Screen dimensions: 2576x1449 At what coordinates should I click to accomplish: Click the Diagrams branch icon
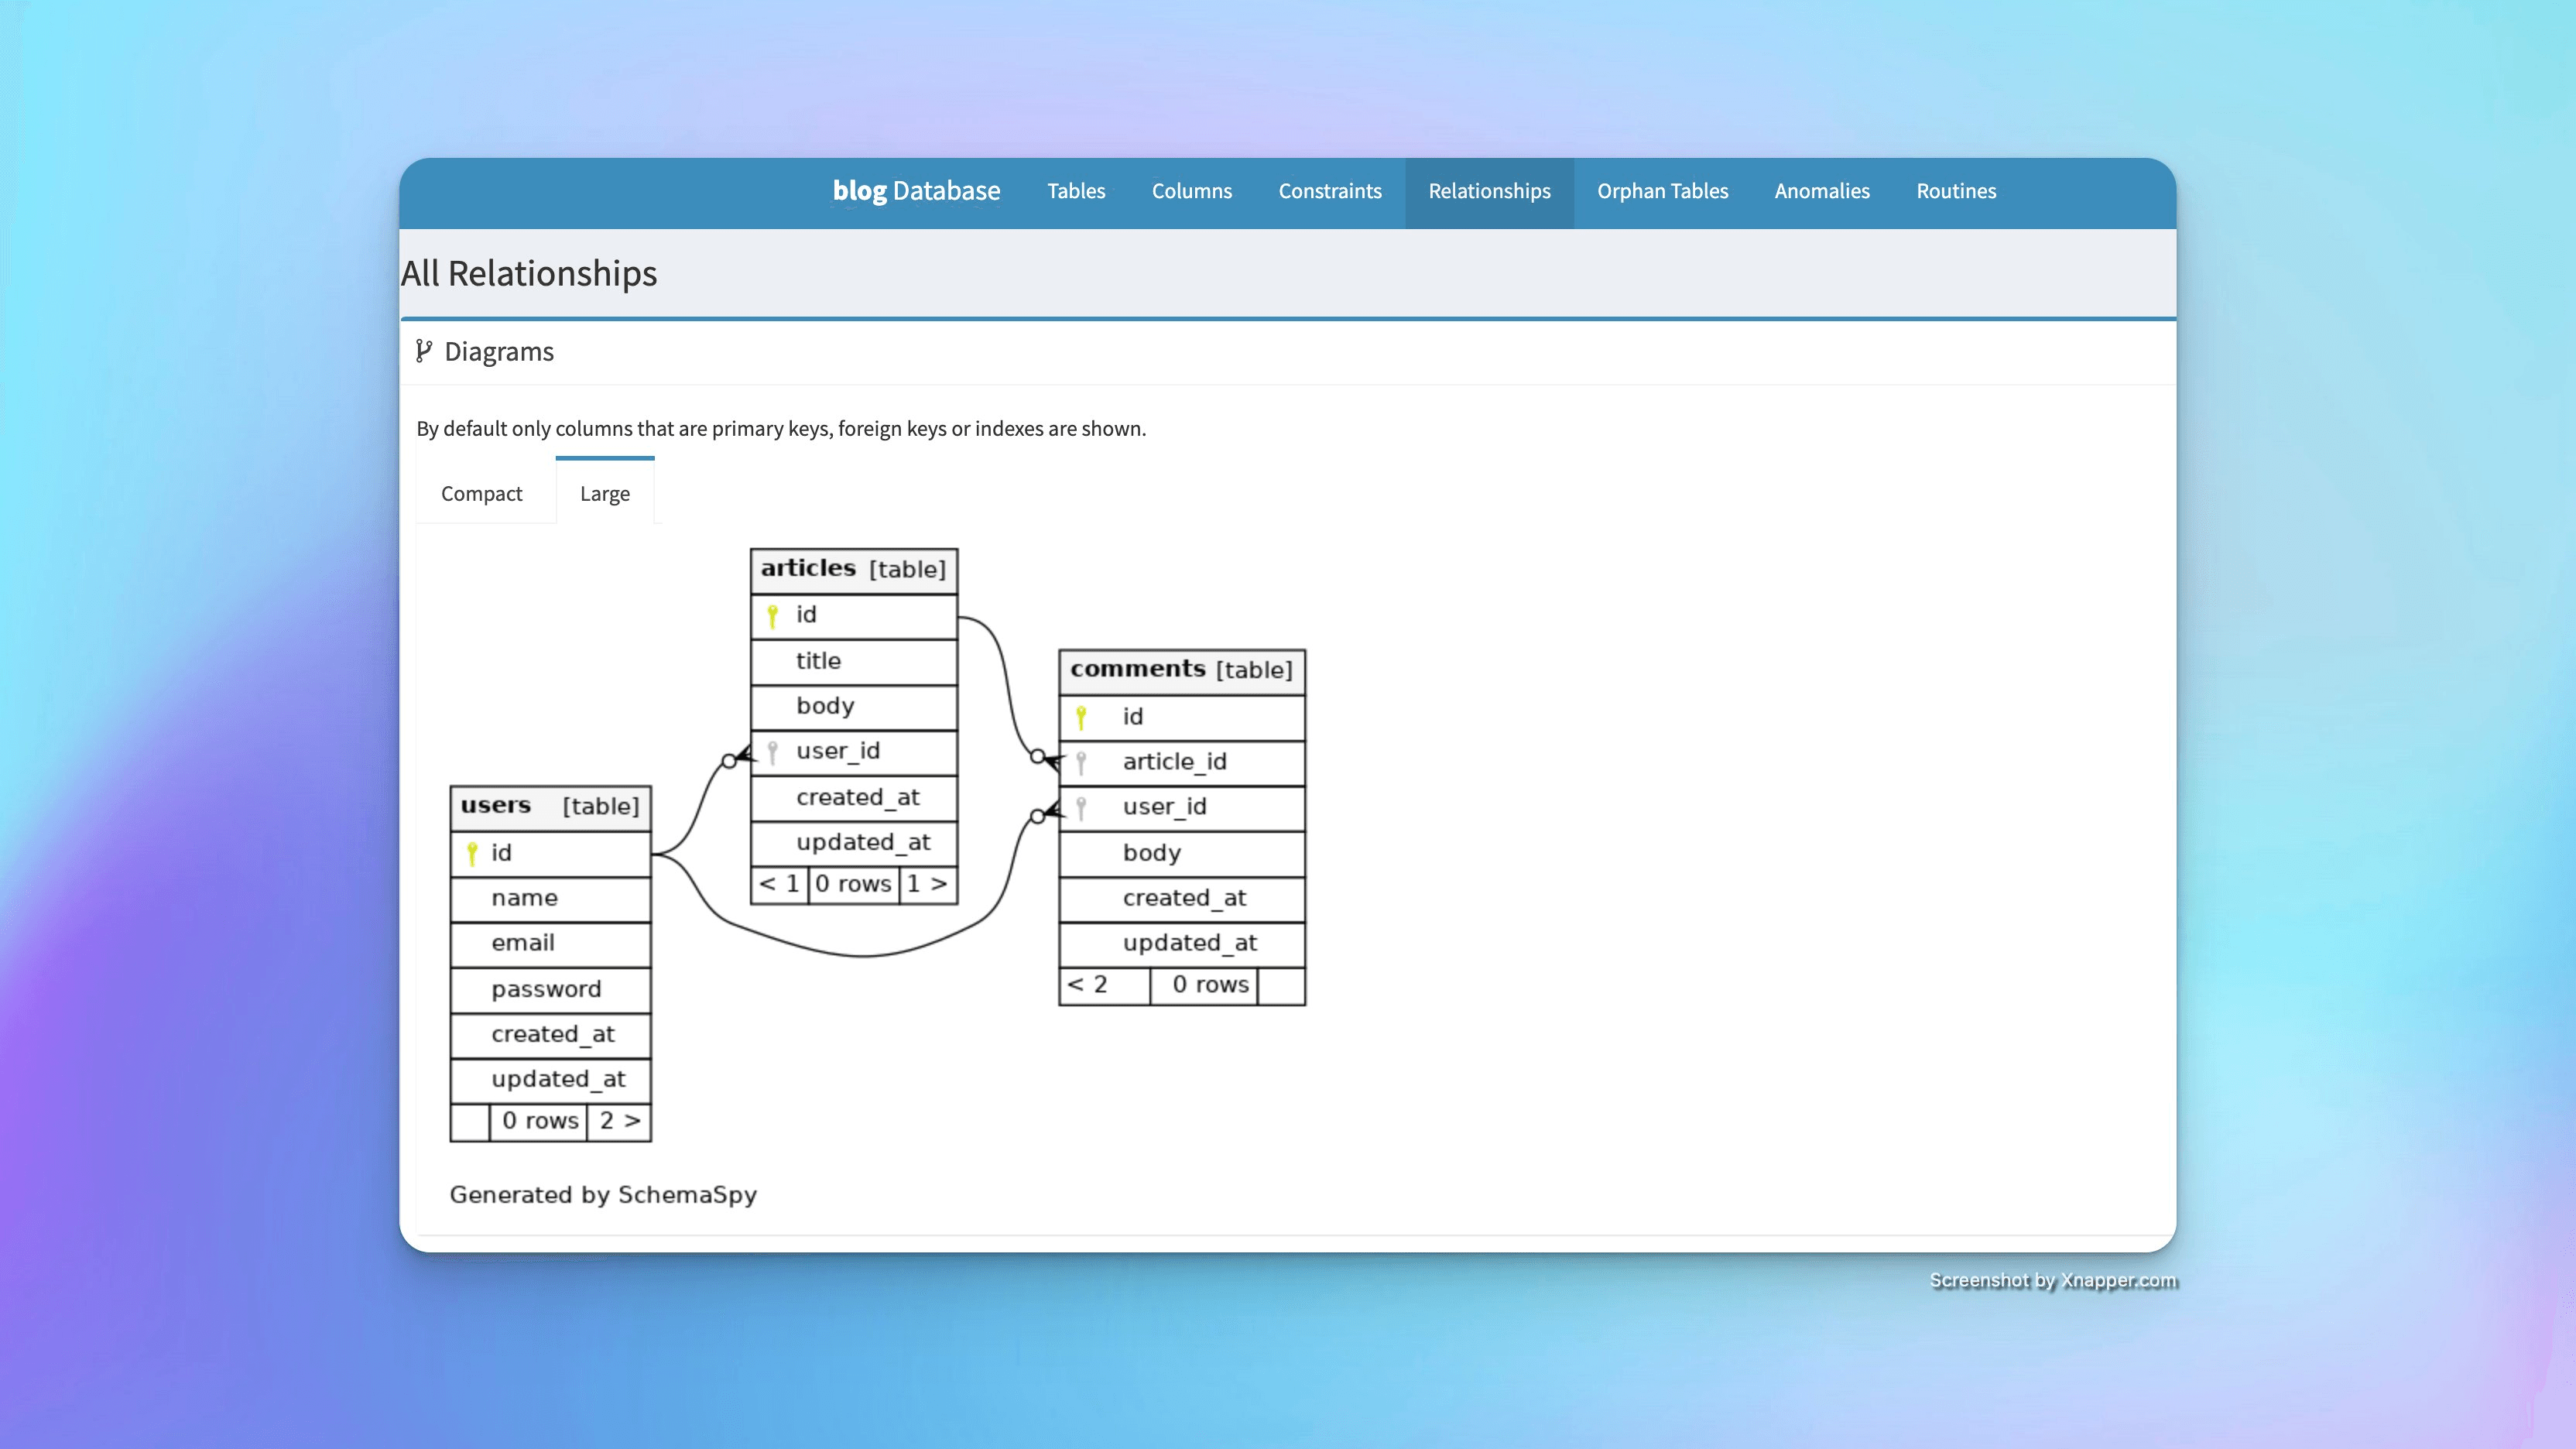(424, 351)
